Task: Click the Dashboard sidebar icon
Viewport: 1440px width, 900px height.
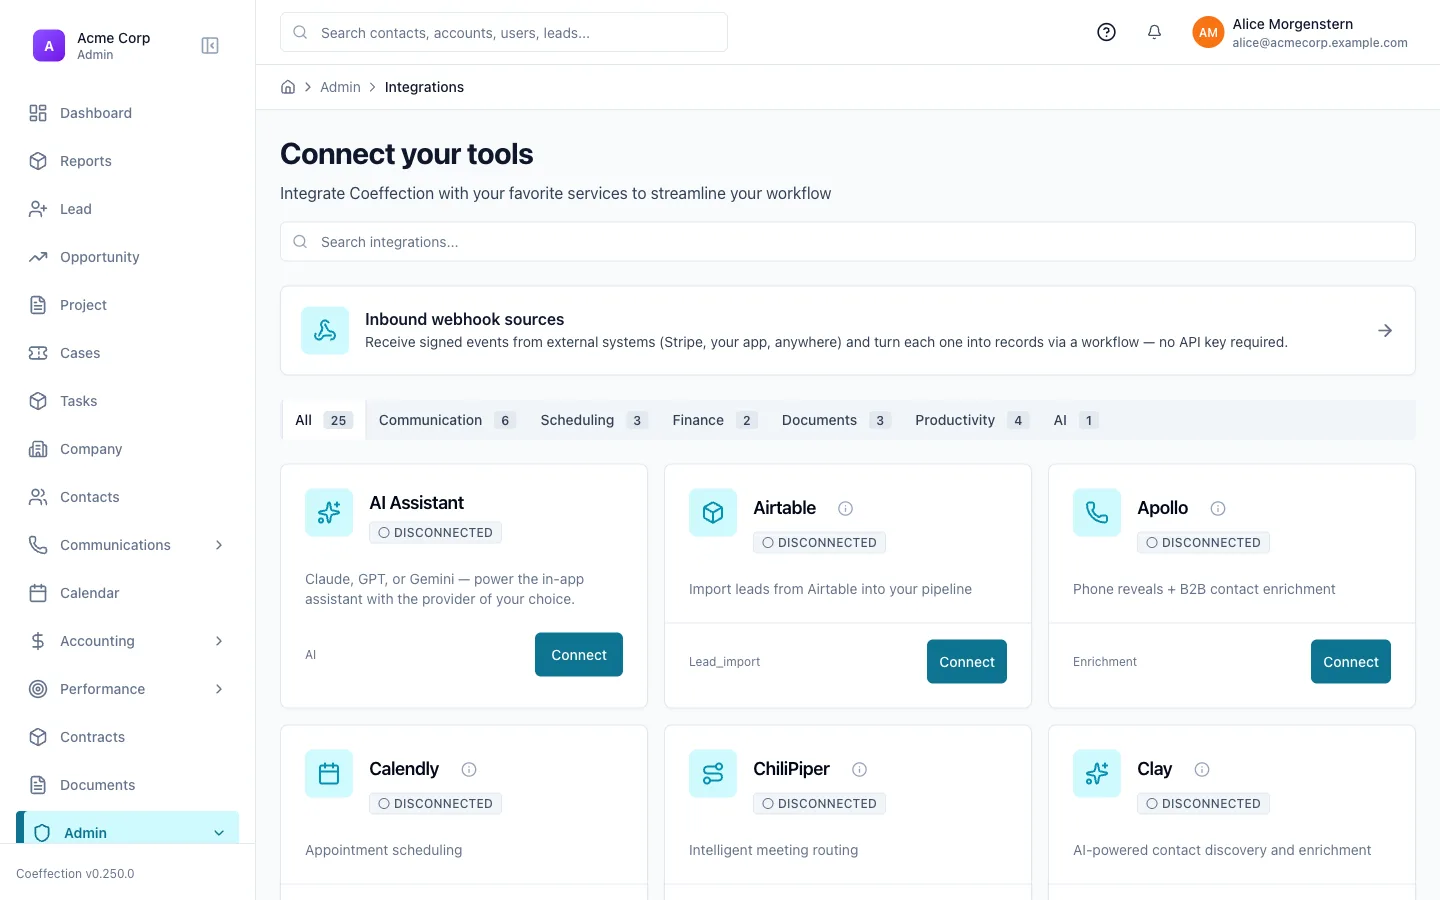Action: (38, 113)
